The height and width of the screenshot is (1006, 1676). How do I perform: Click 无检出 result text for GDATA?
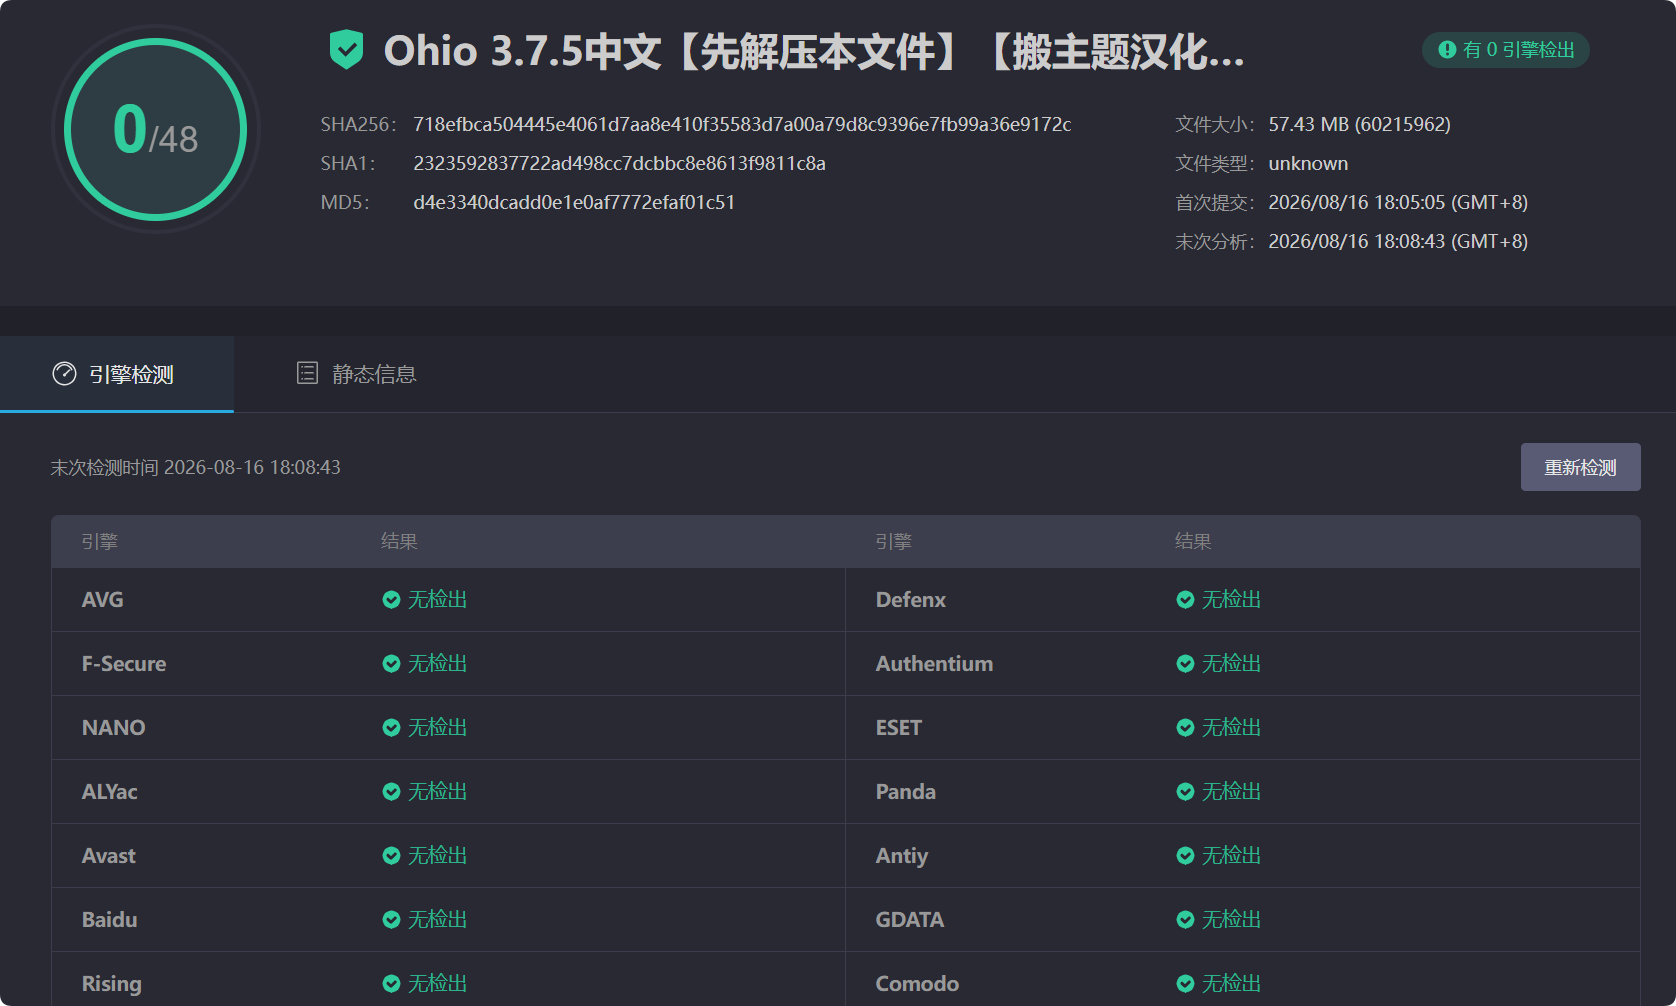click(x=1232, y=919)
